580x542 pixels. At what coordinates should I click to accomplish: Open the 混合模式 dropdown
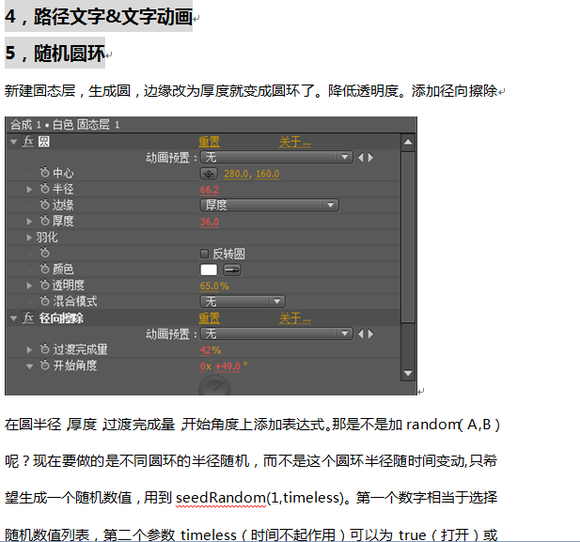coord(242,302)
